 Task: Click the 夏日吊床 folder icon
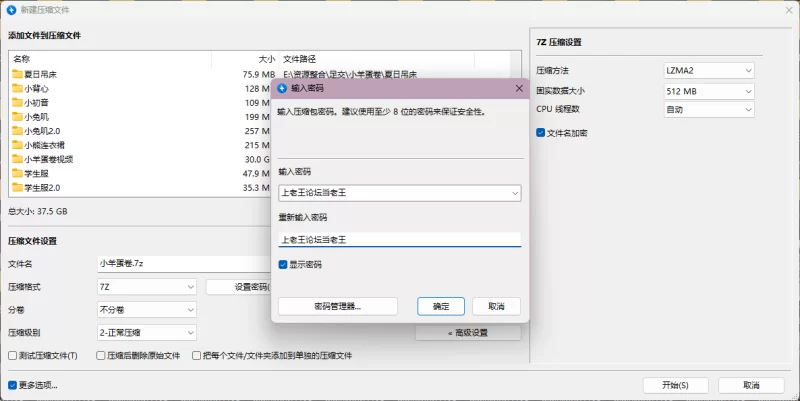[17, 74]
